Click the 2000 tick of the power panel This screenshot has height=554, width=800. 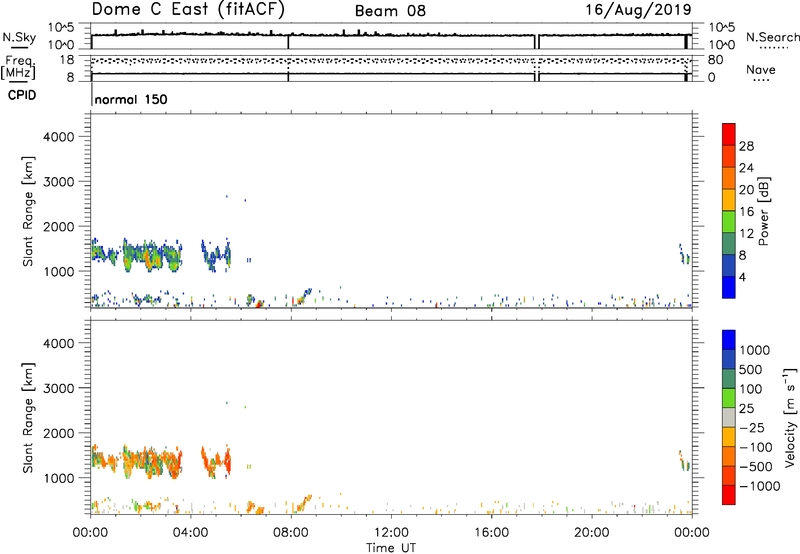tap(59, 226)
